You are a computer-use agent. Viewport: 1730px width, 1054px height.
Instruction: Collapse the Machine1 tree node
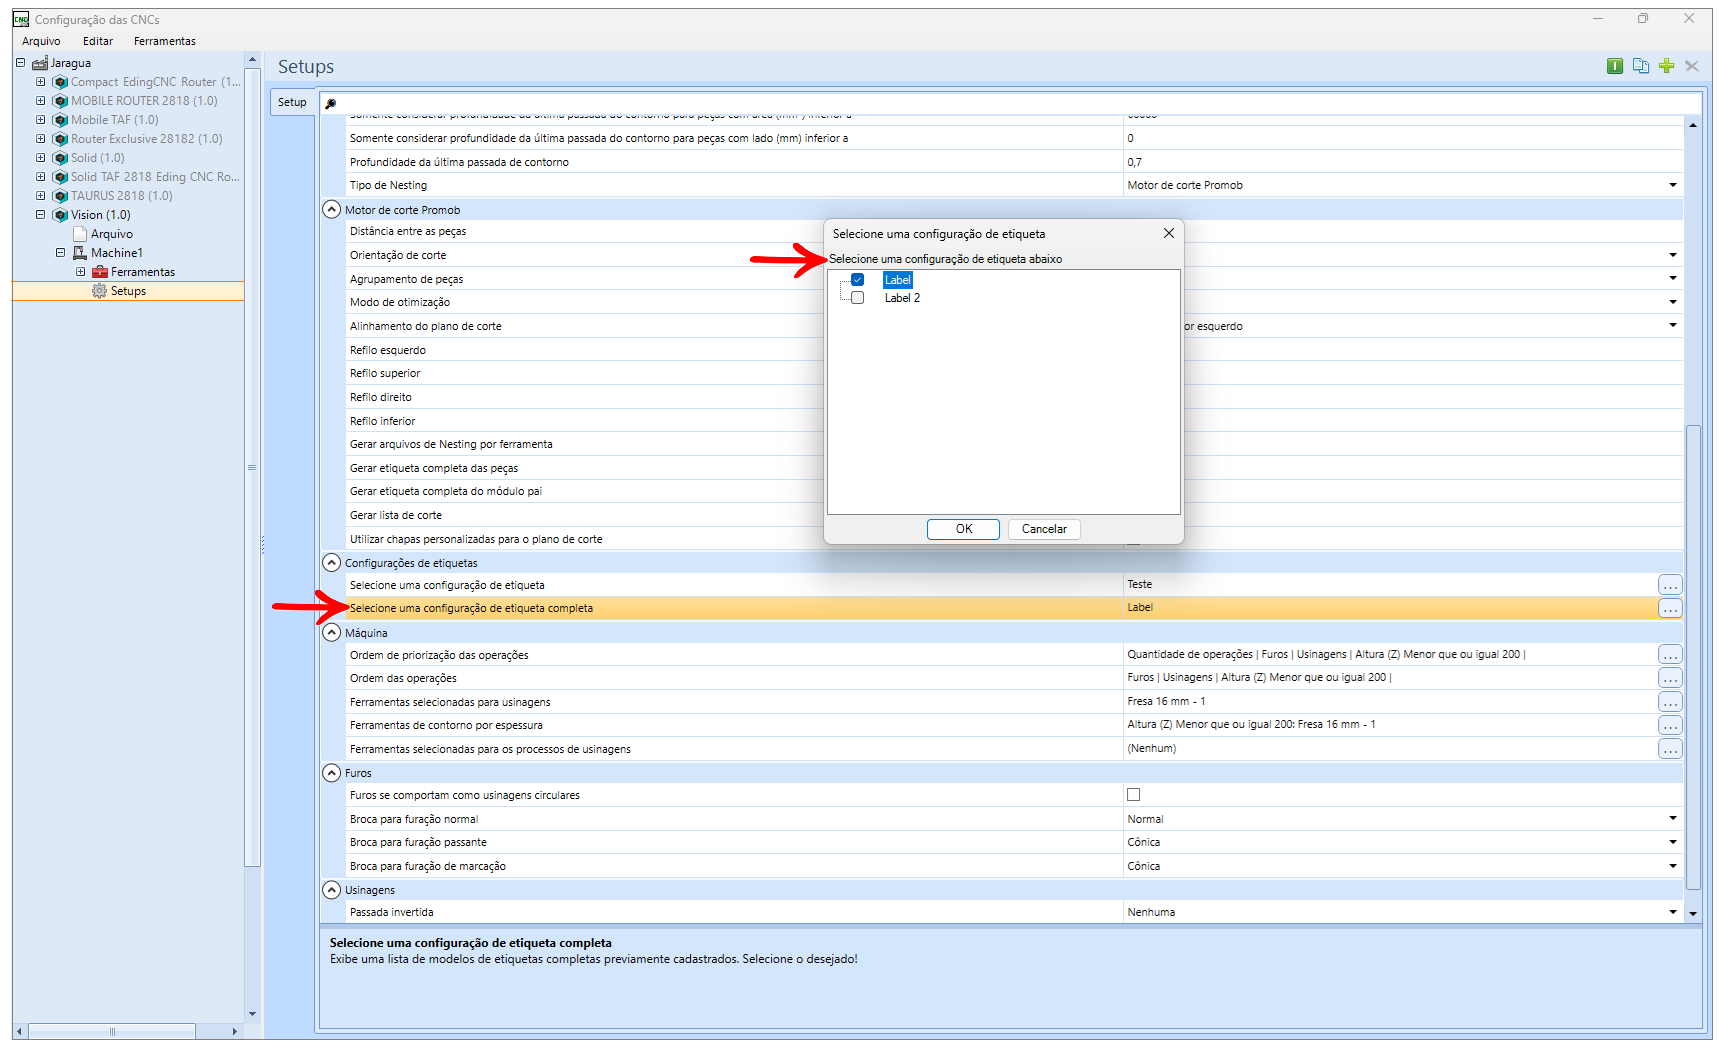click(x=60, y=253)
